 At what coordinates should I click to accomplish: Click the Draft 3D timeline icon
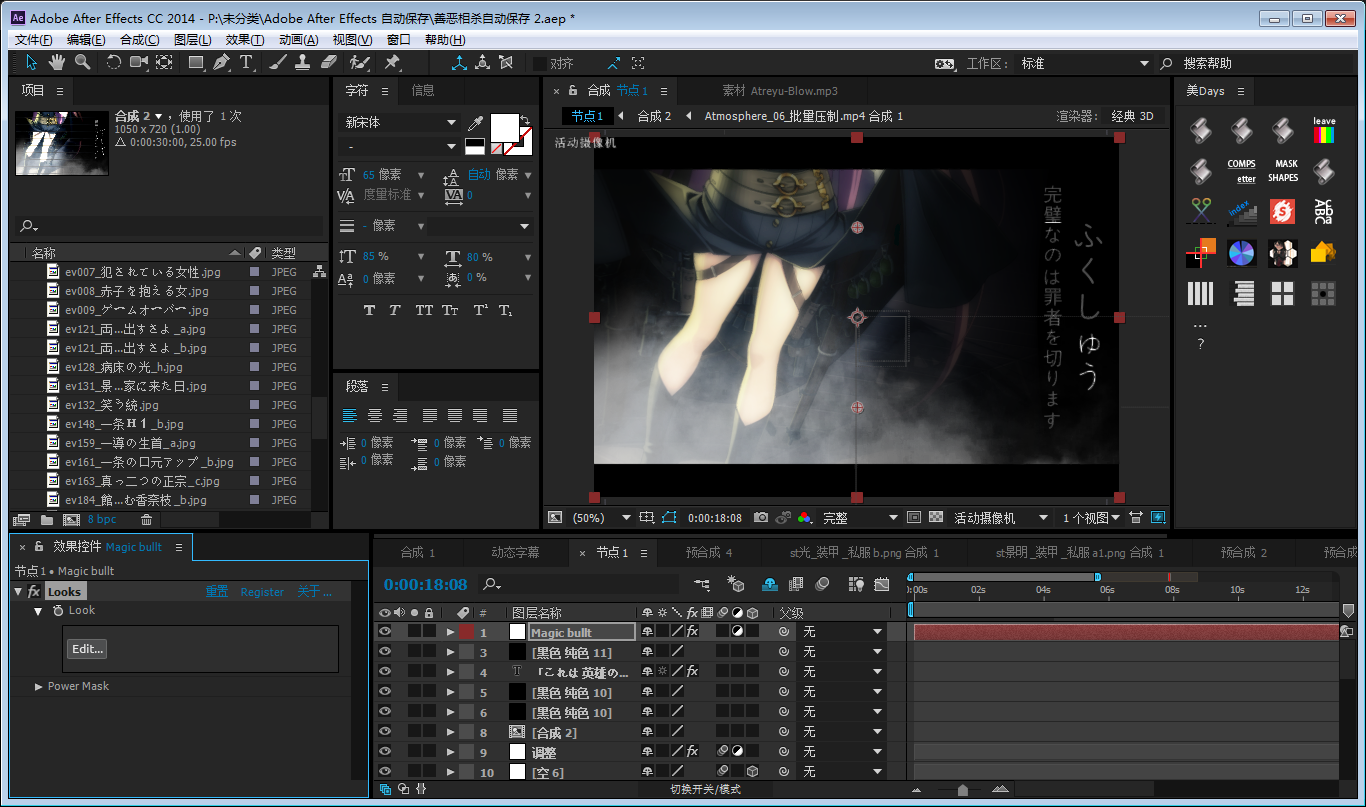click(x=735, y=584)
